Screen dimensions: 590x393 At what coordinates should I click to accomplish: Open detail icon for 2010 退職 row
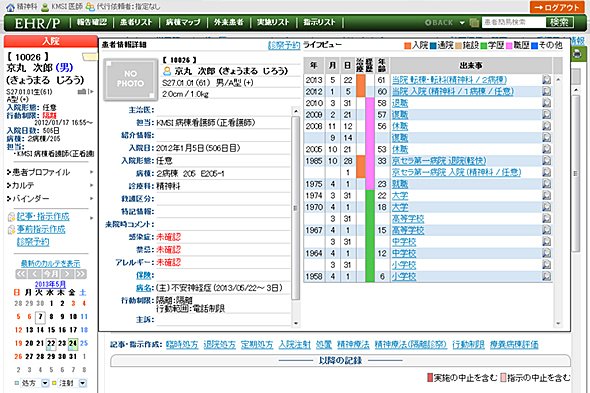546,103
